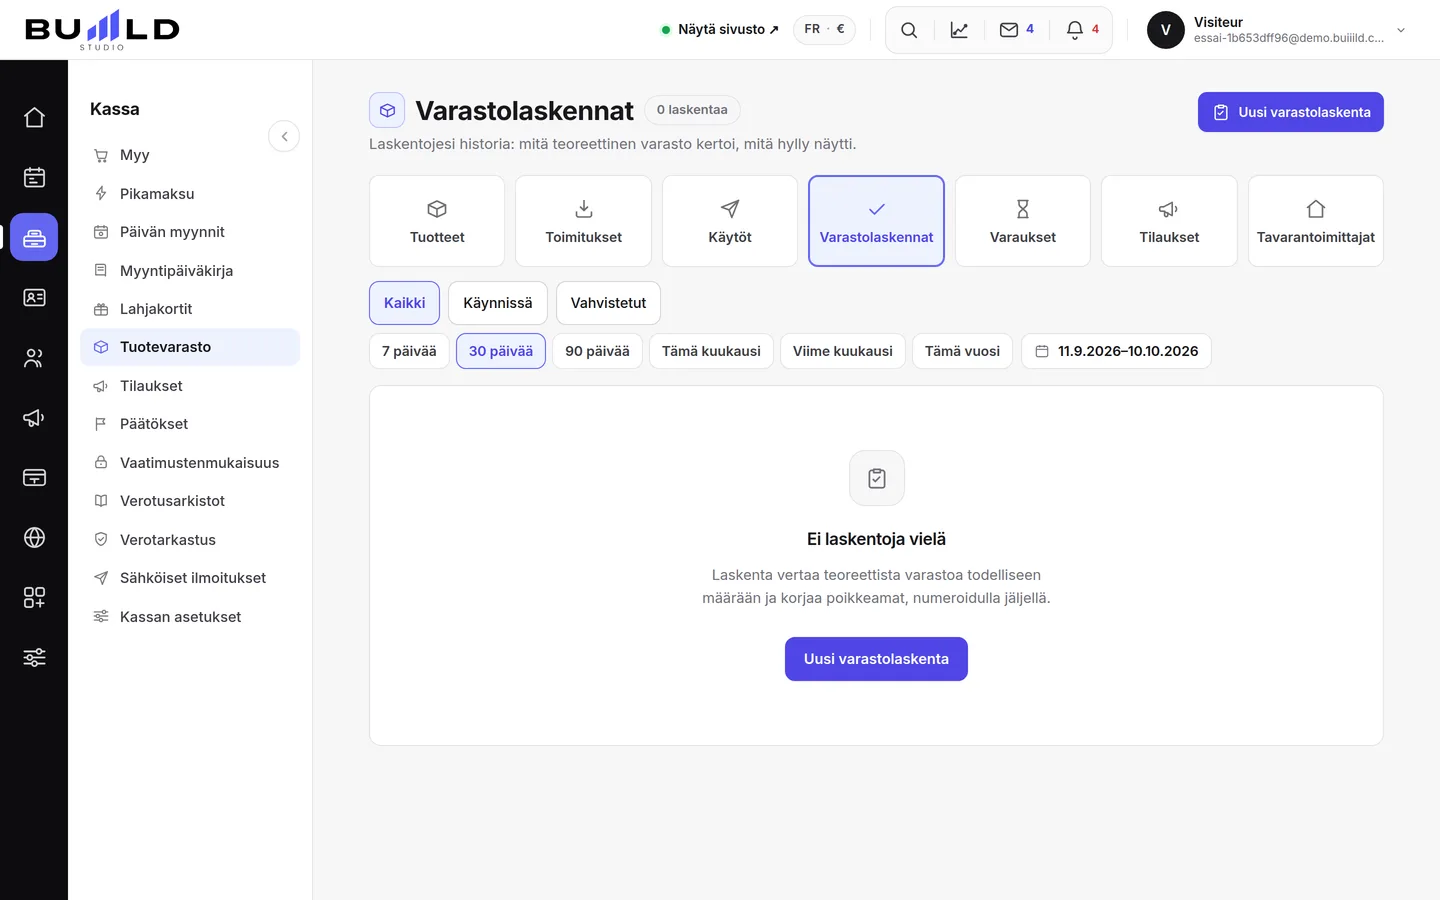Select the 7 päivää period filter
Viewport: 1440px width, 900px height.
pos(409,351)
